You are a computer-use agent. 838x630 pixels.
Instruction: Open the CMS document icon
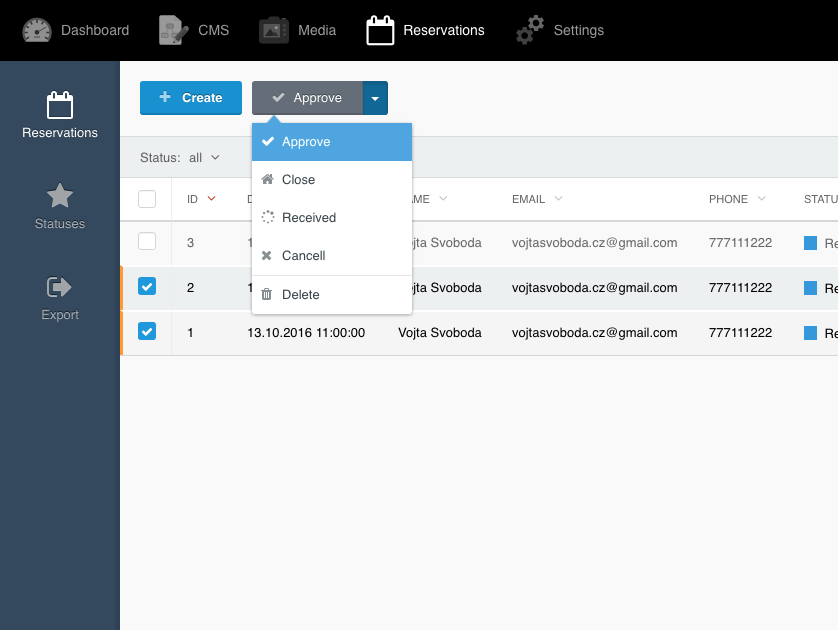[x=173, y=30]
